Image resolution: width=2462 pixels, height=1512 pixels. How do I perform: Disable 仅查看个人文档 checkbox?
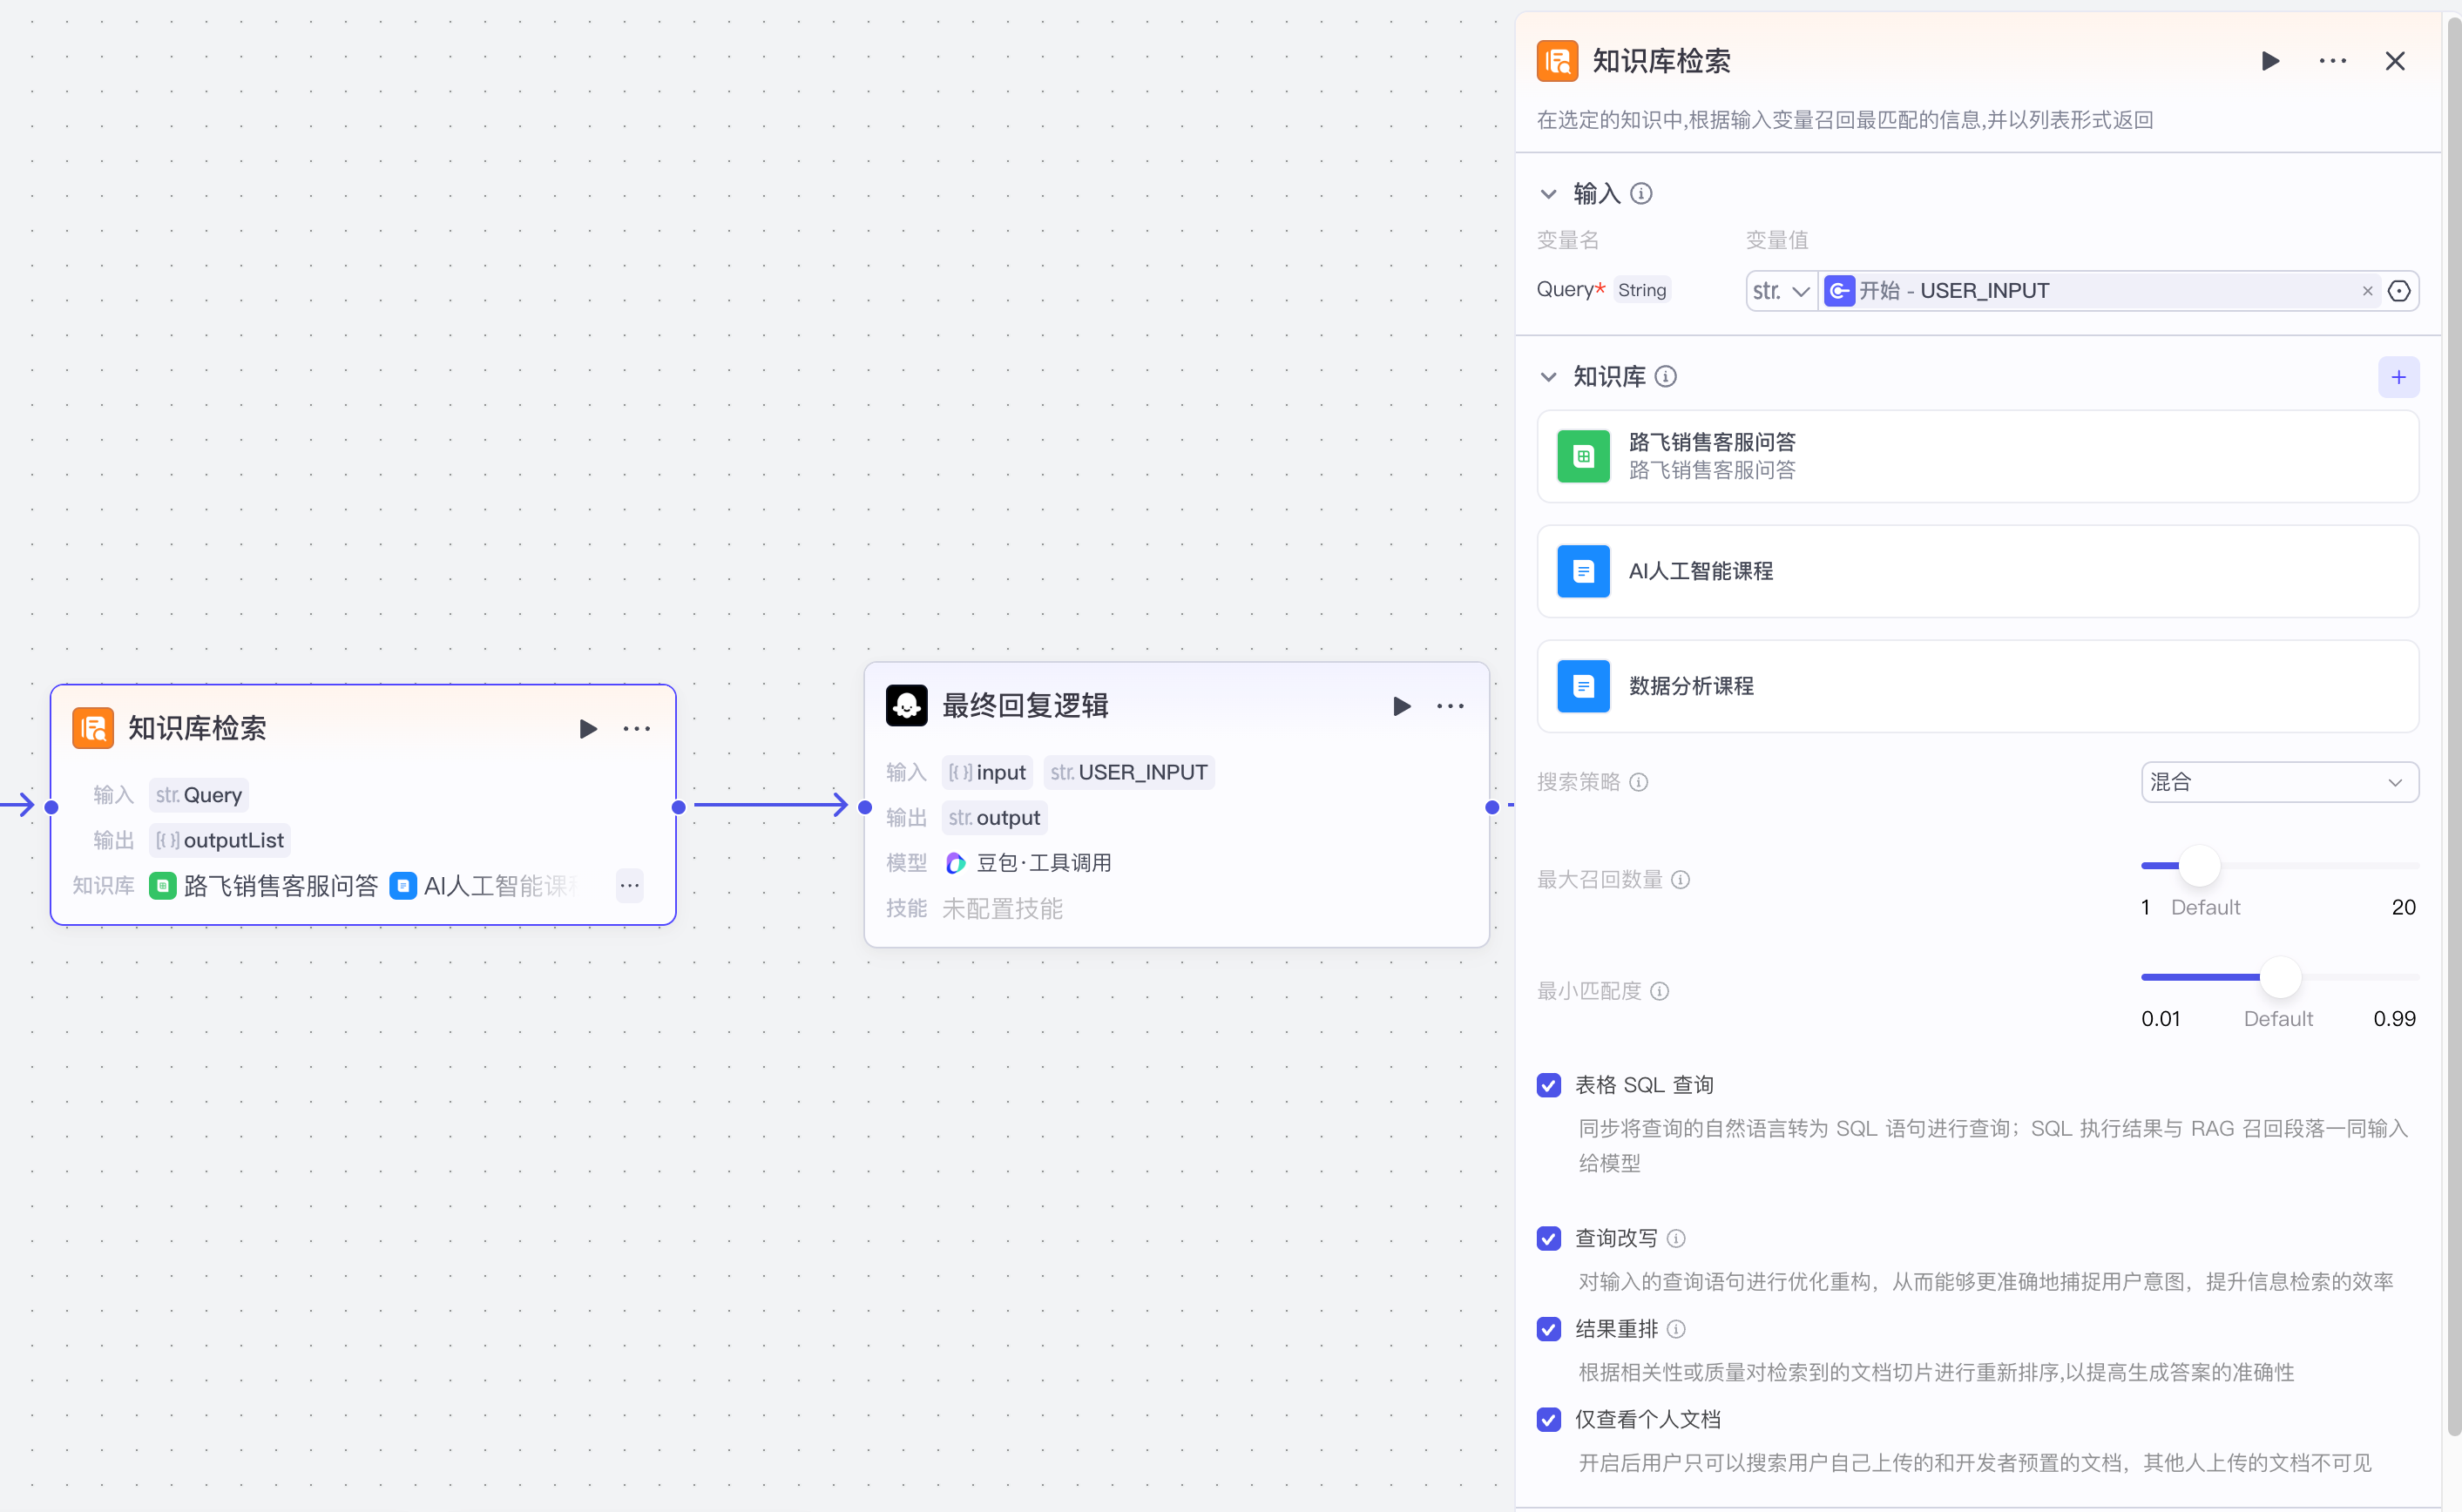[x=1548, y=1419]
